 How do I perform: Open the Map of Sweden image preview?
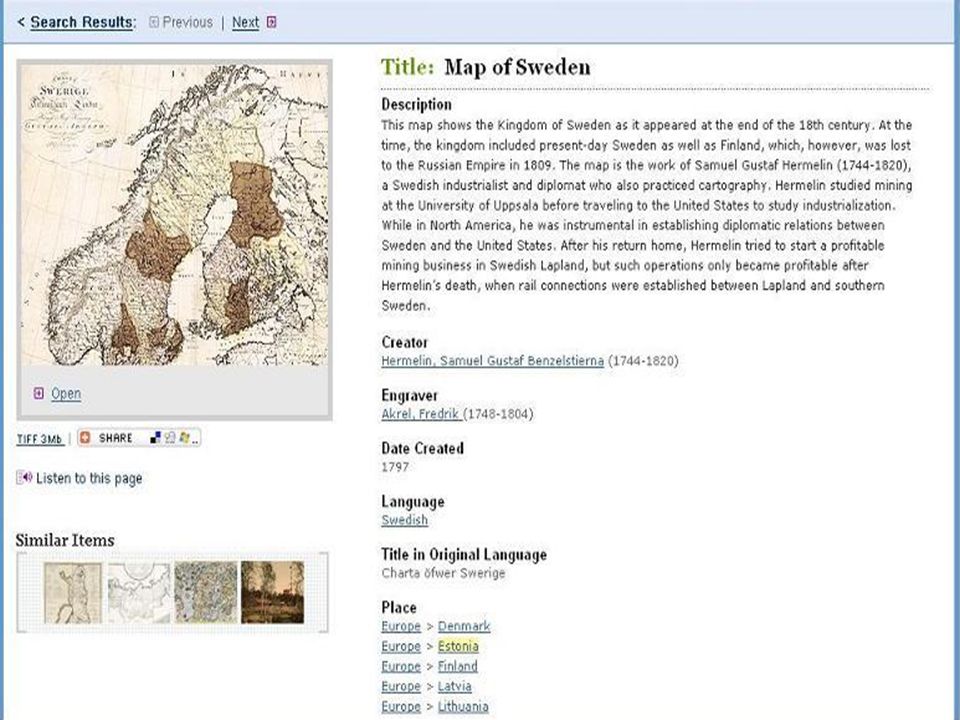point(174,215)
